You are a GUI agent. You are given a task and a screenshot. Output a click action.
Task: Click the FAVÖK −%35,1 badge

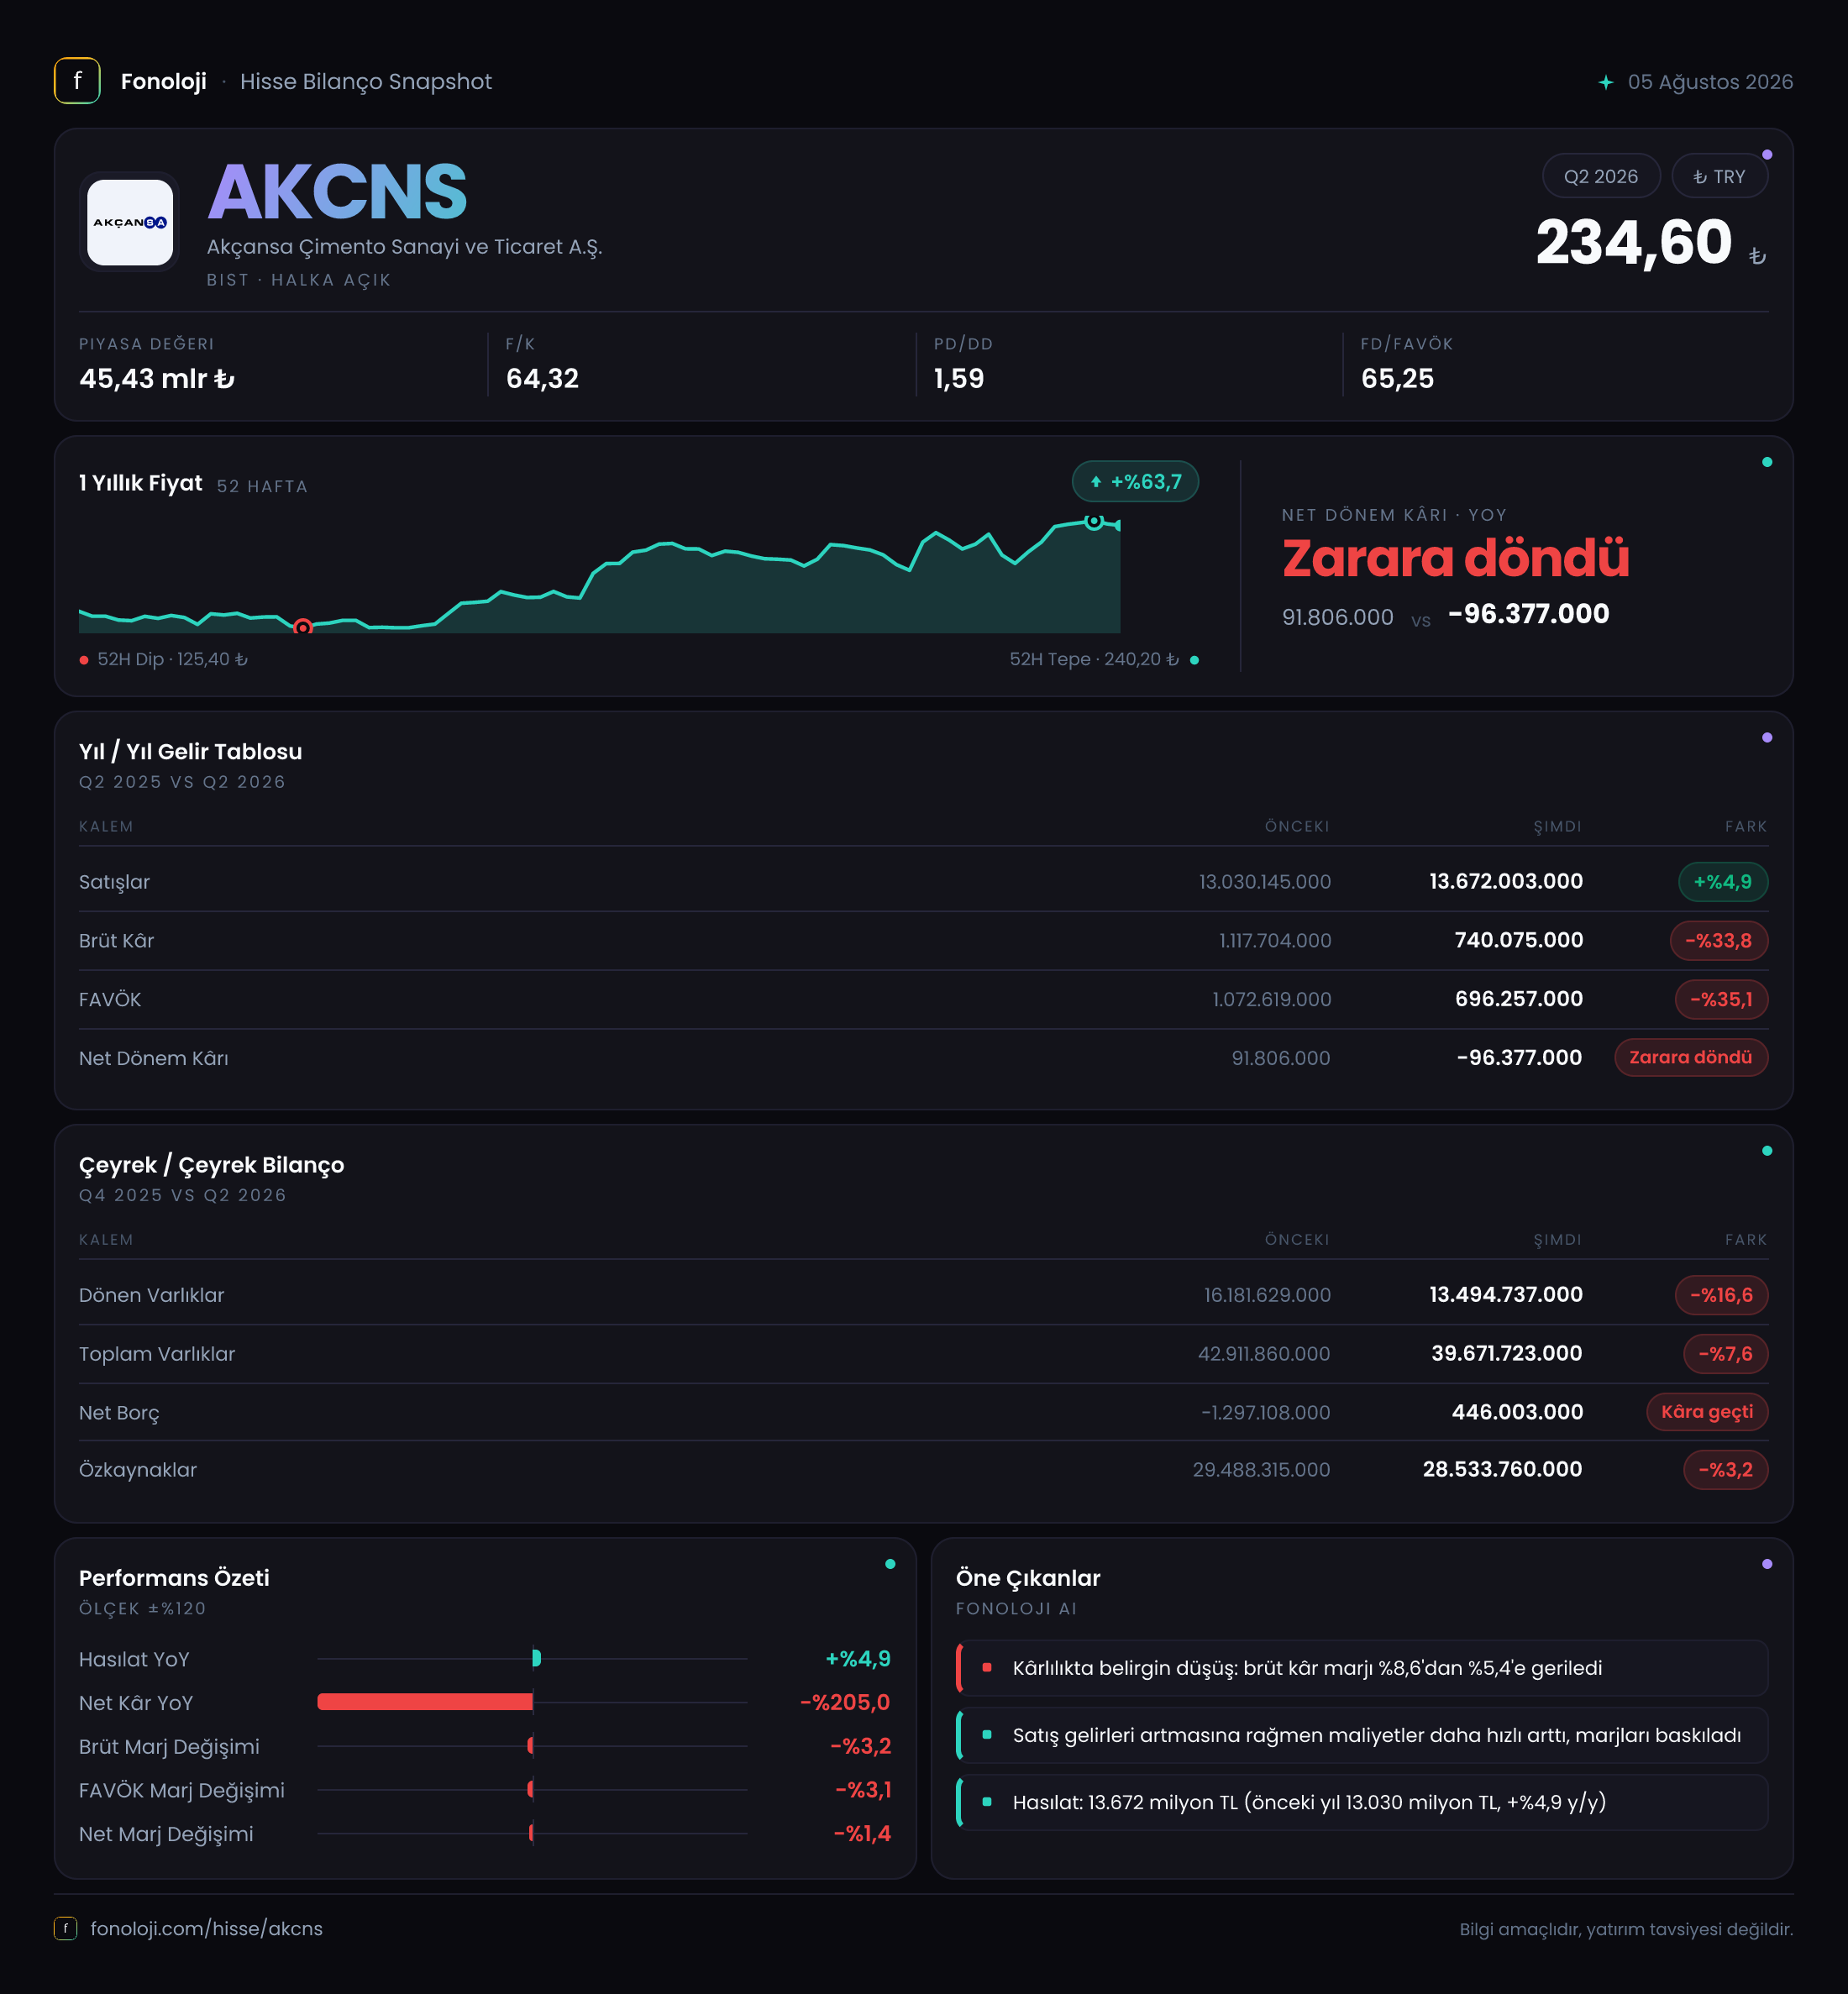pos(1720,999)
